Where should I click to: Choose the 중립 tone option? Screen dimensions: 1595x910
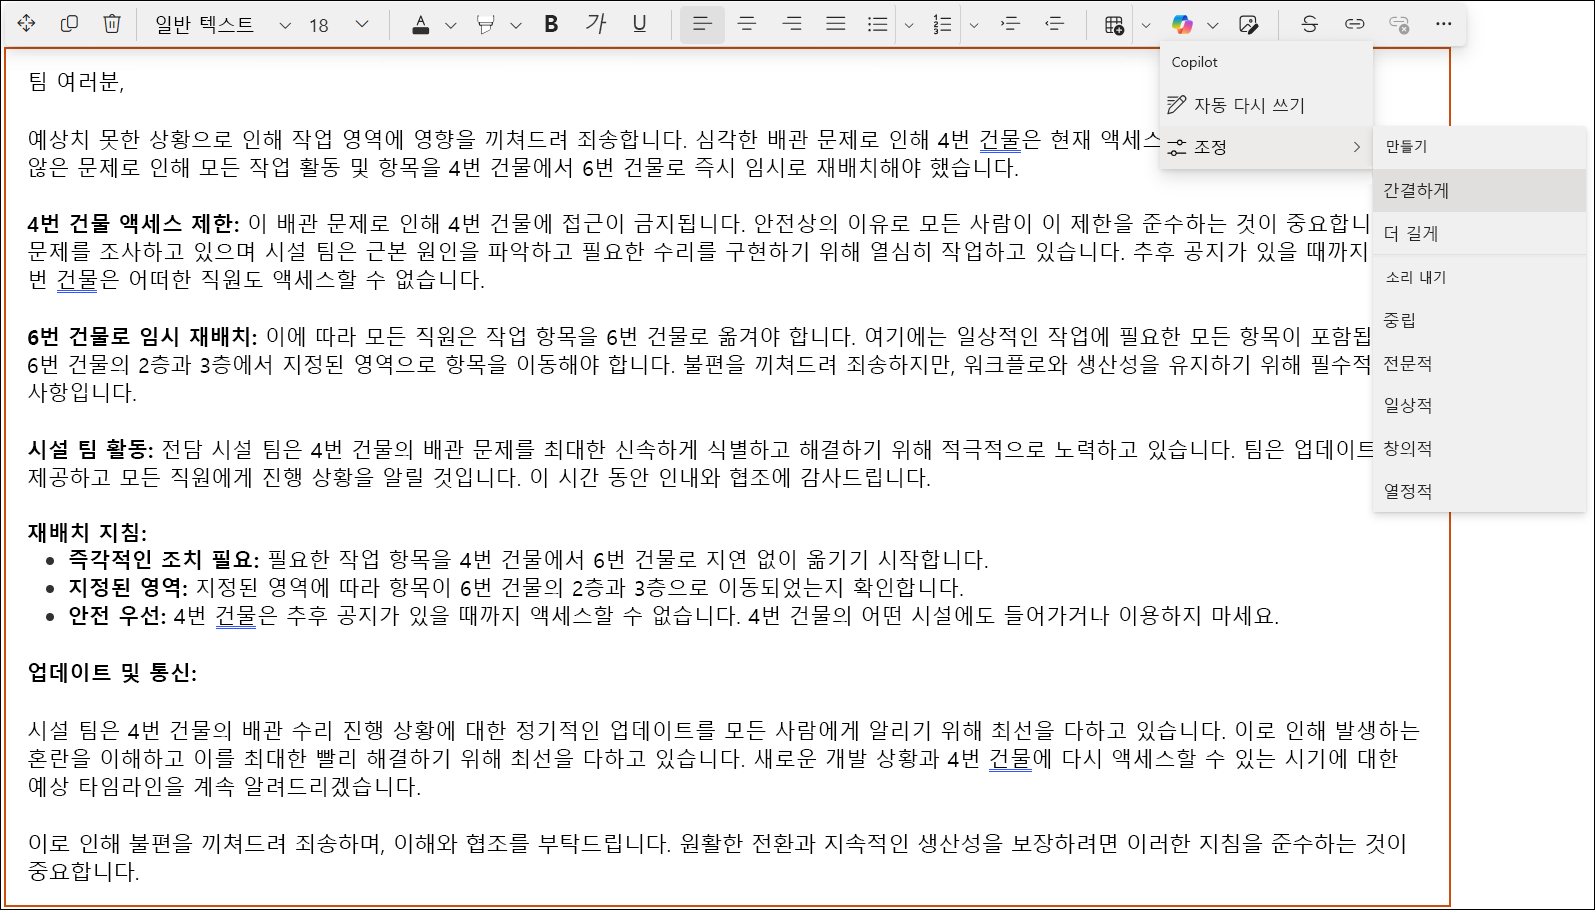[1480, 320]
